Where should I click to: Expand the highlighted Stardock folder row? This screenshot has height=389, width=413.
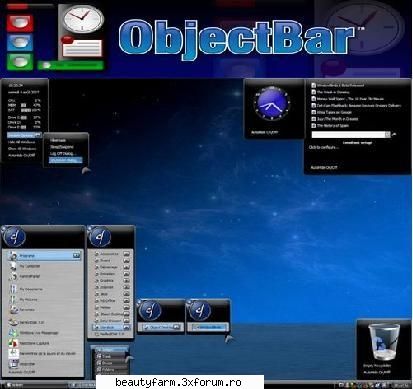coord(112,327)
